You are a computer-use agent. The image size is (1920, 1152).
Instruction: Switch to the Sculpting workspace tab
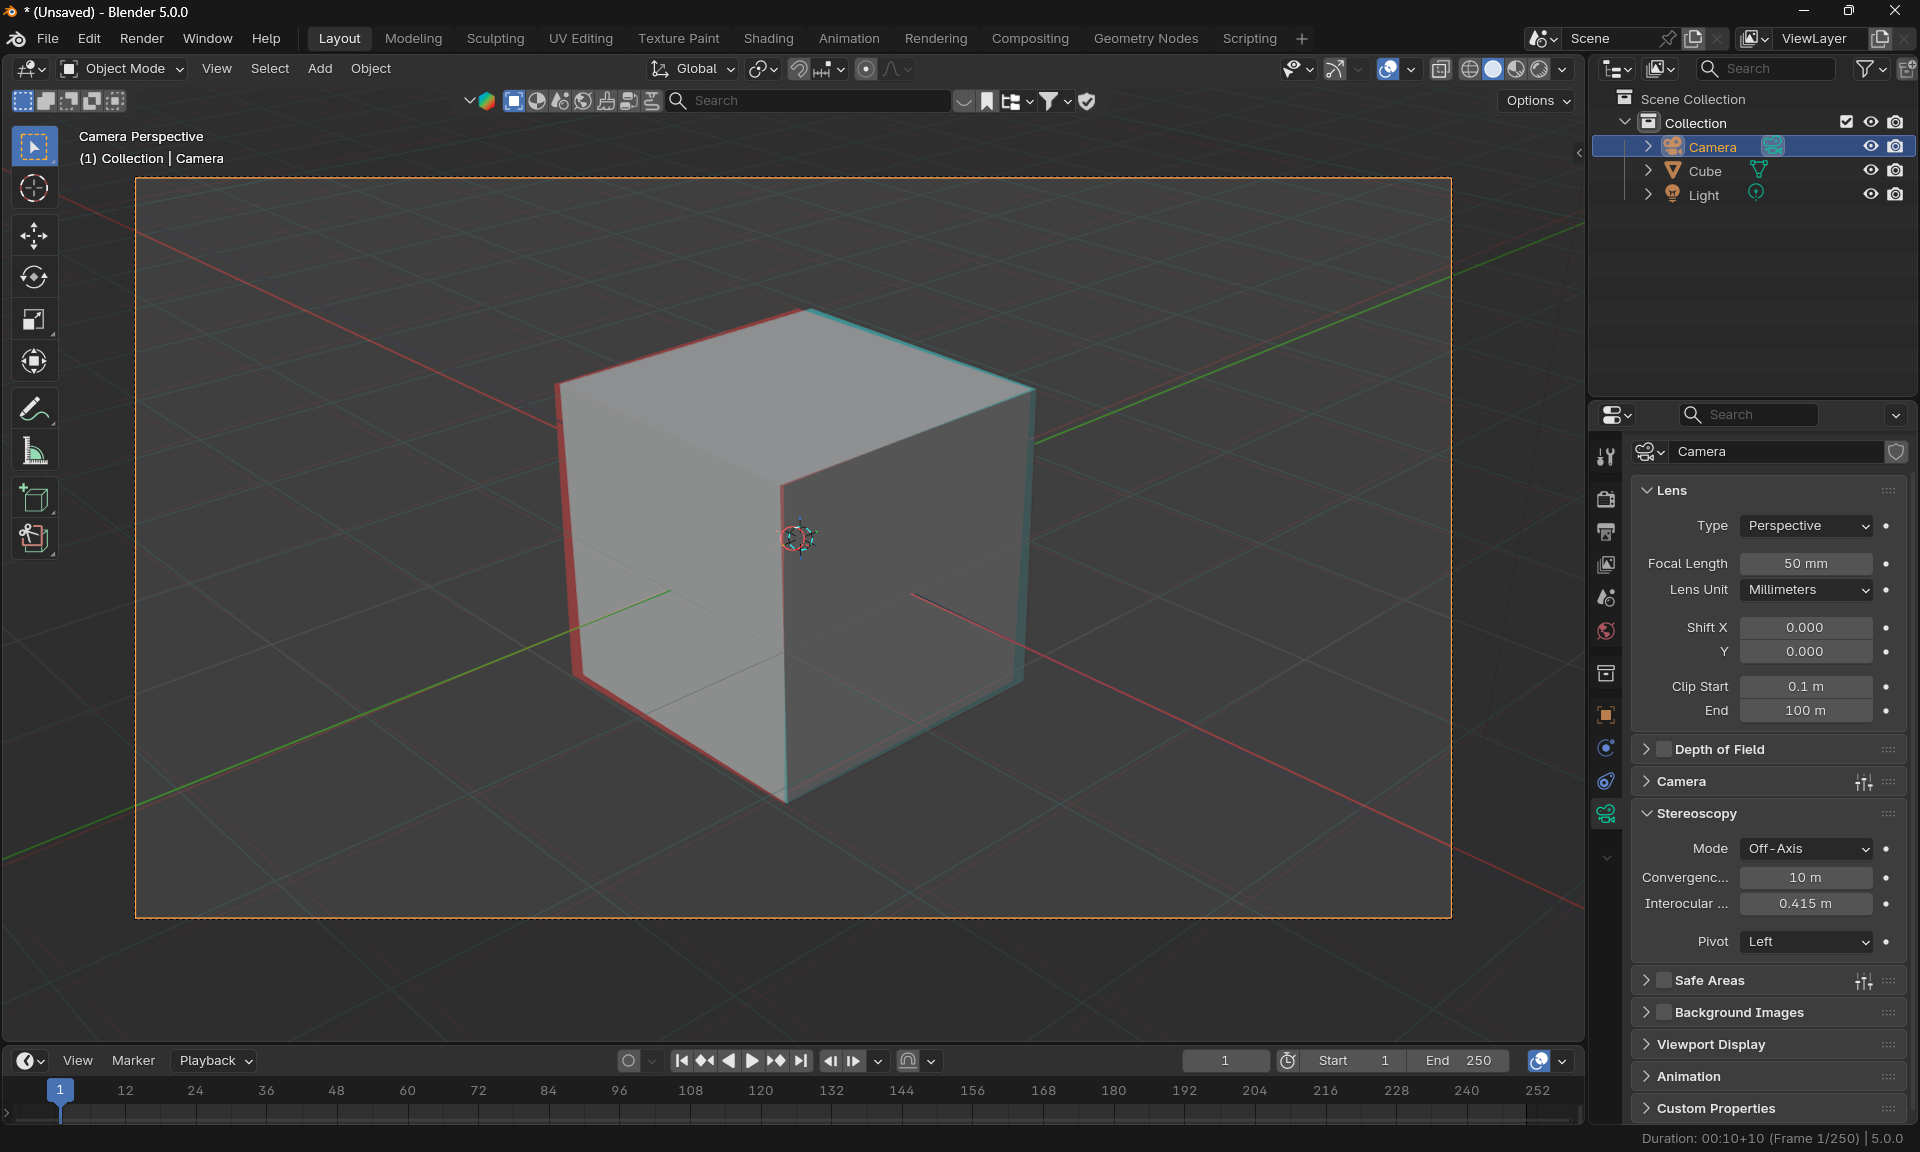(495, 39)
